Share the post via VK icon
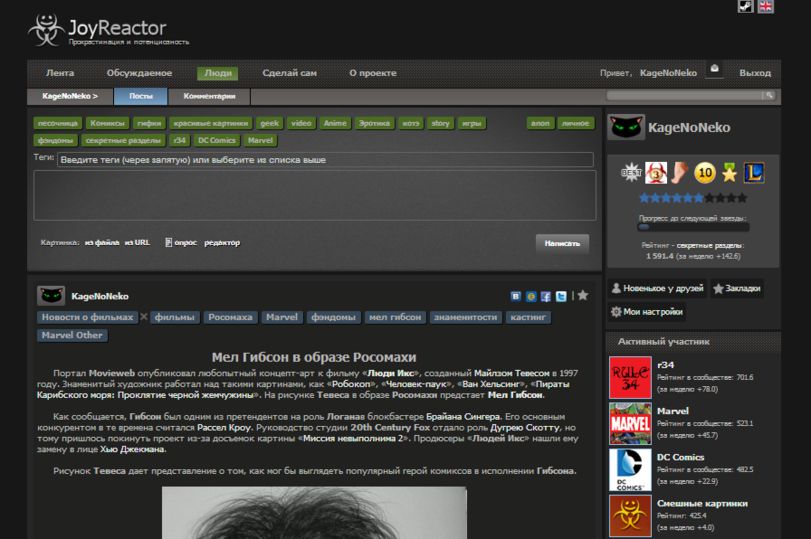The image size is (811, 539). point(516,296)
